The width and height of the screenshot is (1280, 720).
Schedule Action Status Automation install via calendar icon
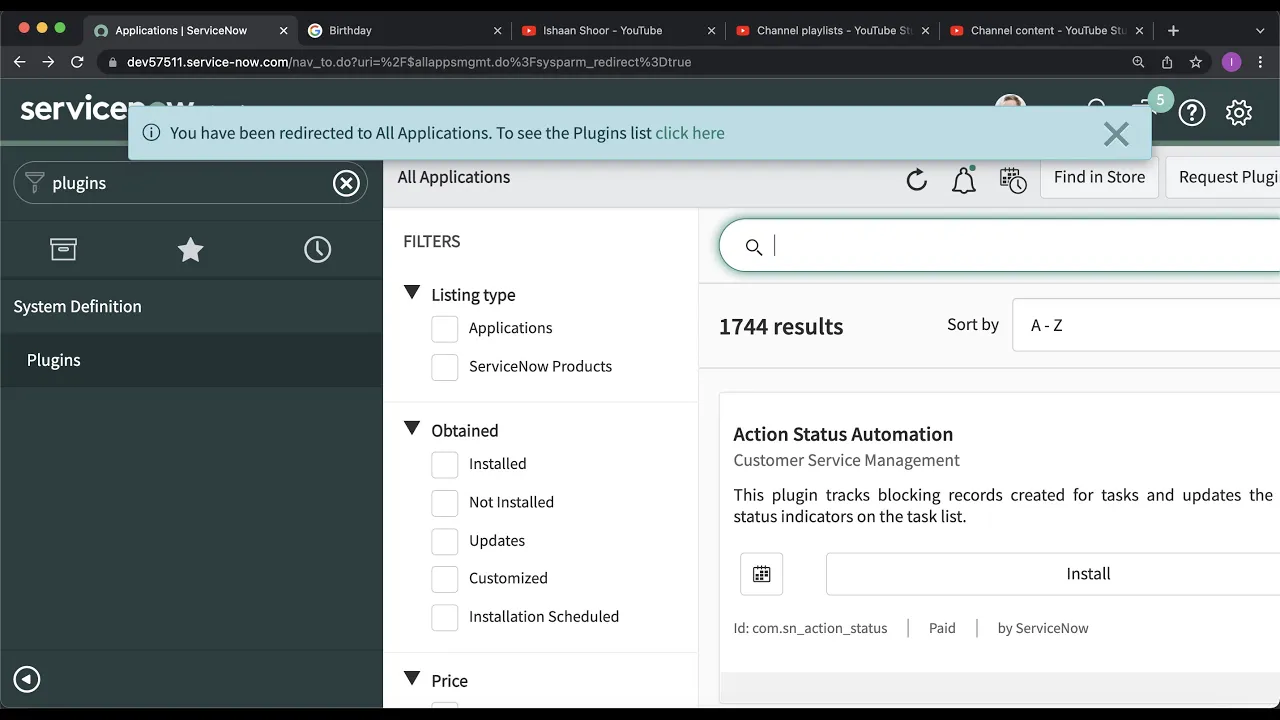[761, 574]
